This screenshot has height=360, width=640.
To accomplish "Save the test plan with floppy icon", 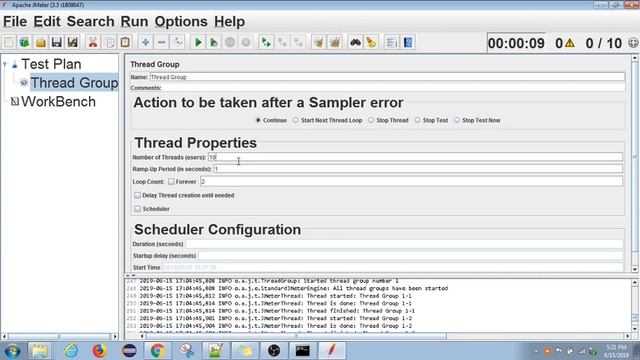I will [57, 42].
